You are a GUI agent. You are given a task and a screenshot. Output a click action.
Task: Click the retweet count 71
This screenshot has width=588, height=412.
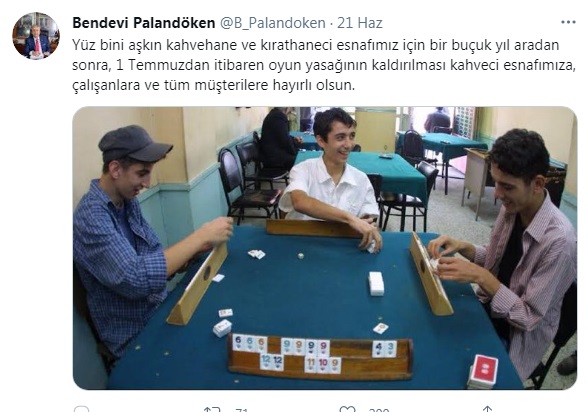(x=242, y=410)
